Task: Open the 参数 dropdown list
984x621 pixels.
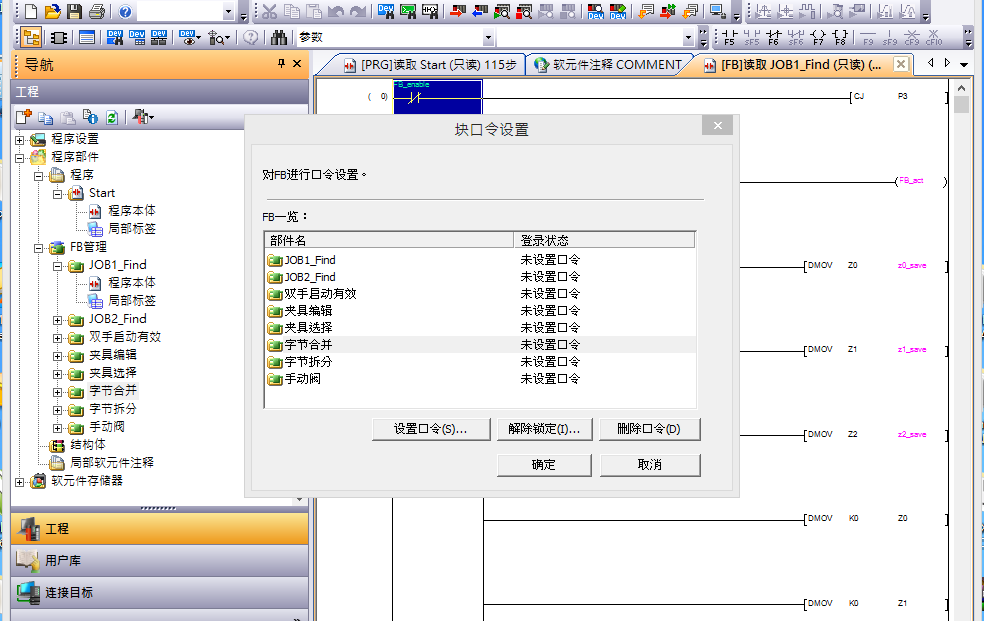Action: (x=489, y=37)
